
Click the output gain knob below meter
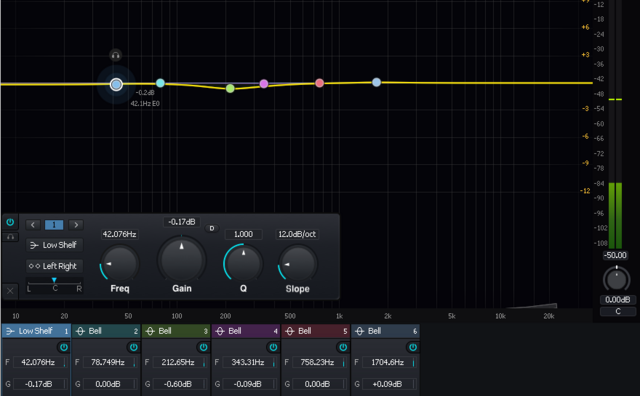[616, 279]
